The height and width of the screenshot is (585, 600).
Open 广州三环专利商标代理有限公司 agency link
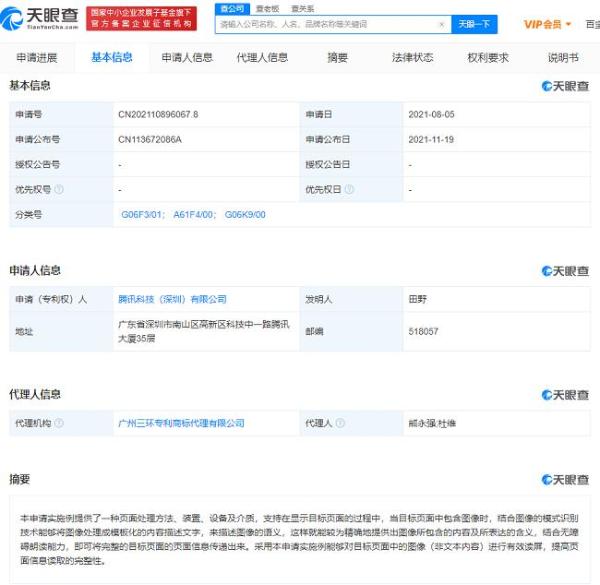181,423
